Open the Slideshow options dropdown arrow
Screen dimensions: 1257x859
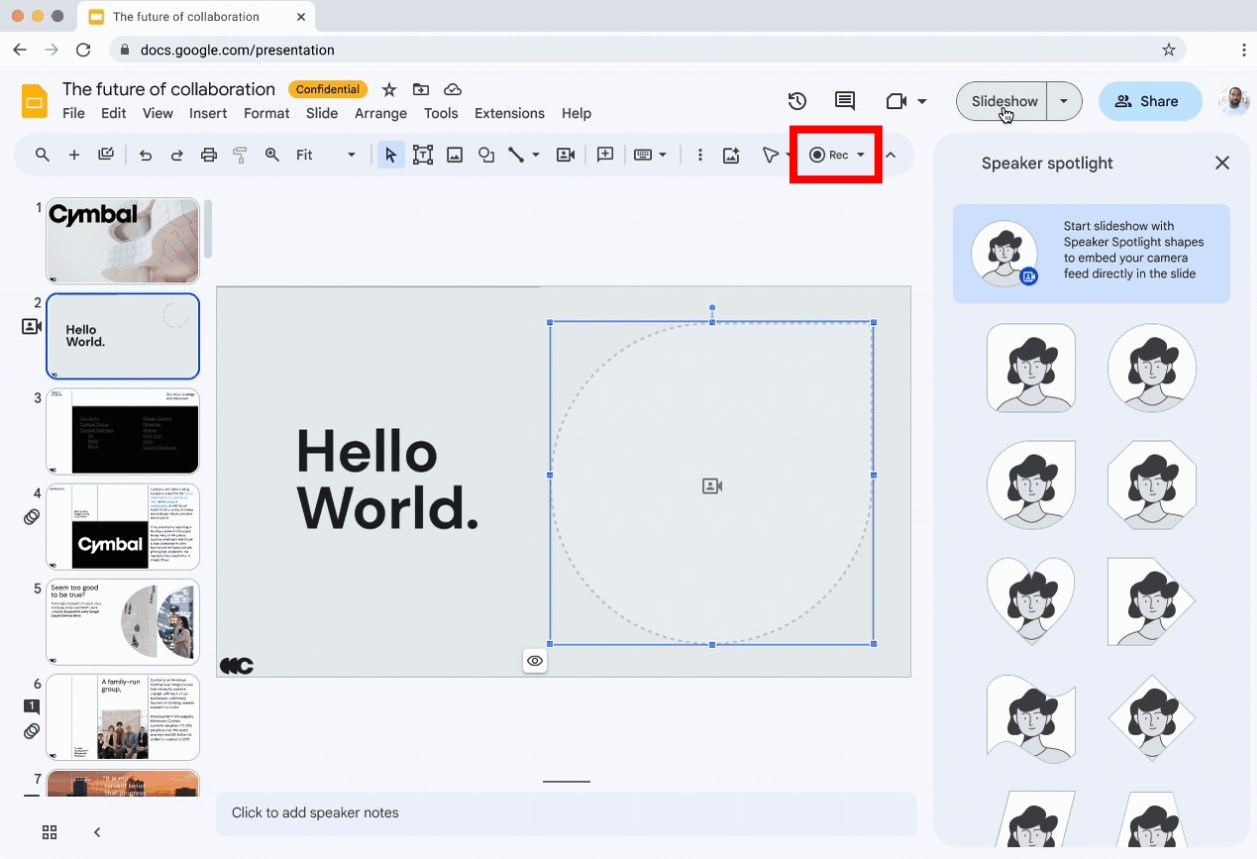coord(1064,101)
